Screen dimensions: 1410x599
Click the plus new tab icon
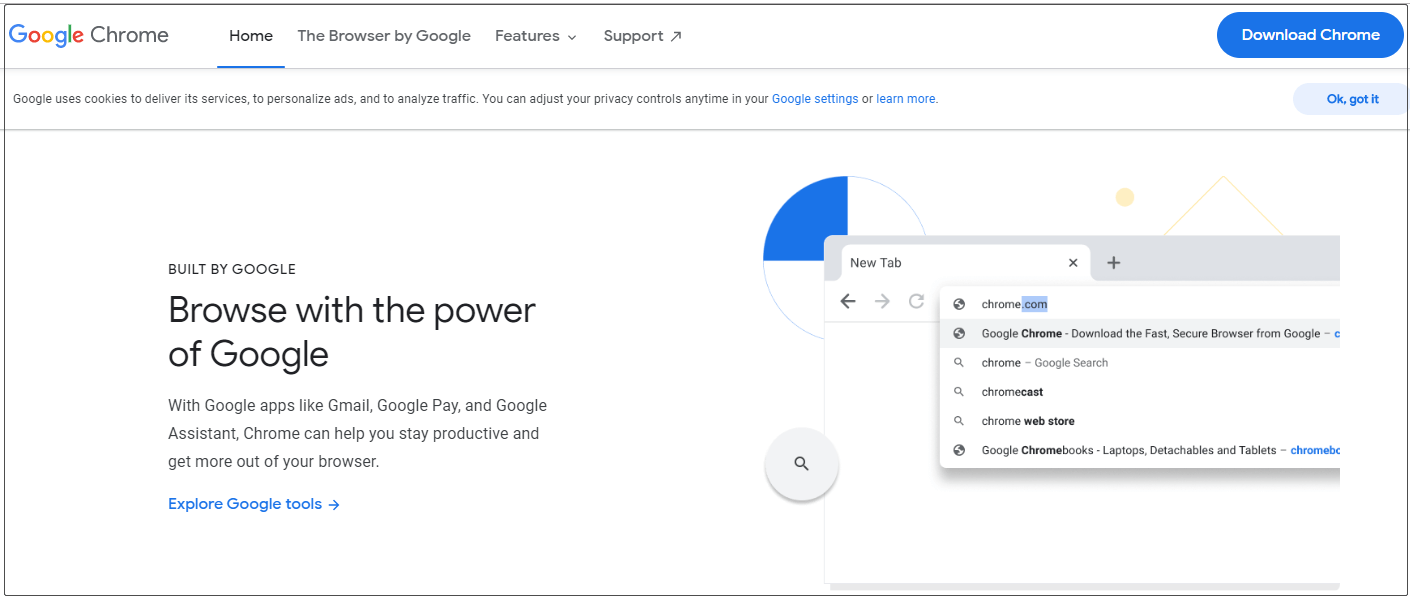coord(1113,263)
